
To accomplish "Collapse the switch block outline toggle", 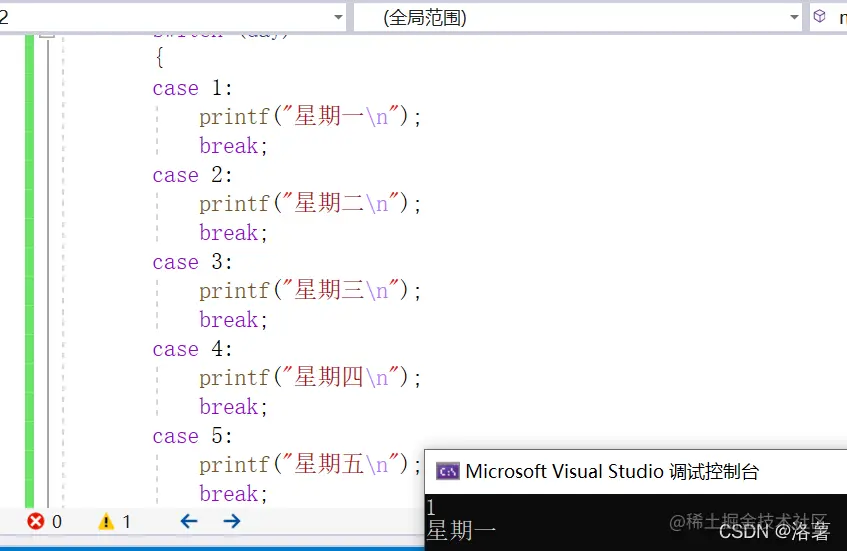I will pyautogui.click(x=47, y=35).
